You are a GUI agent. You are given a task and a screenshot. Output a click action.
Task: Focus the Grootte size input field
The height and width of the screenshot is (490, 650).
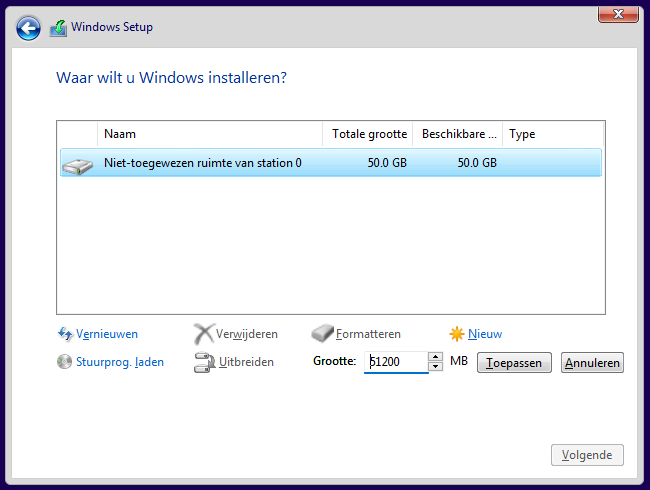tap(396, 362)
